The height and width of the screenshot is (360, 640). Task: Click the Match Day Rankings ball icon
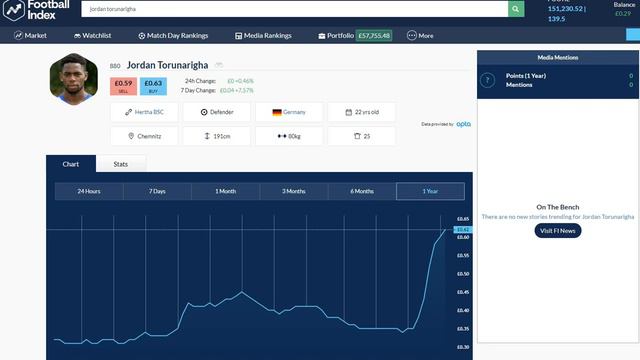[142, 36]
